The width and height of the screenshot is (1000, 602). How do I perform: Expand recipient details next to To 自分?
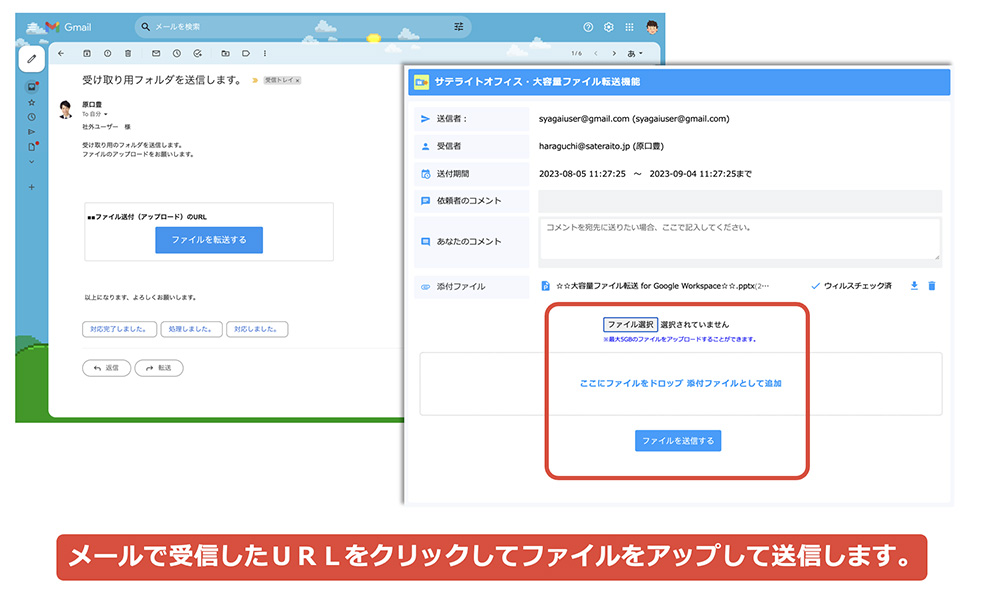(x=106, y=114)
